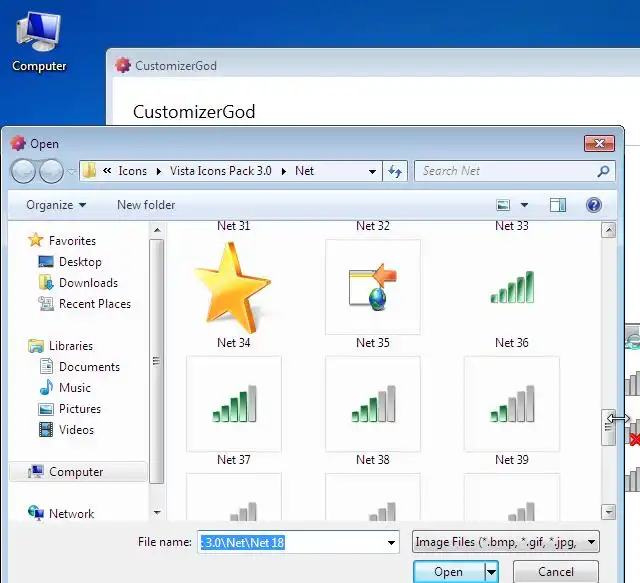Click the refresh button in address bar
Screen dimensions: 640x583
pyautogui.click(x=395, y=171)
